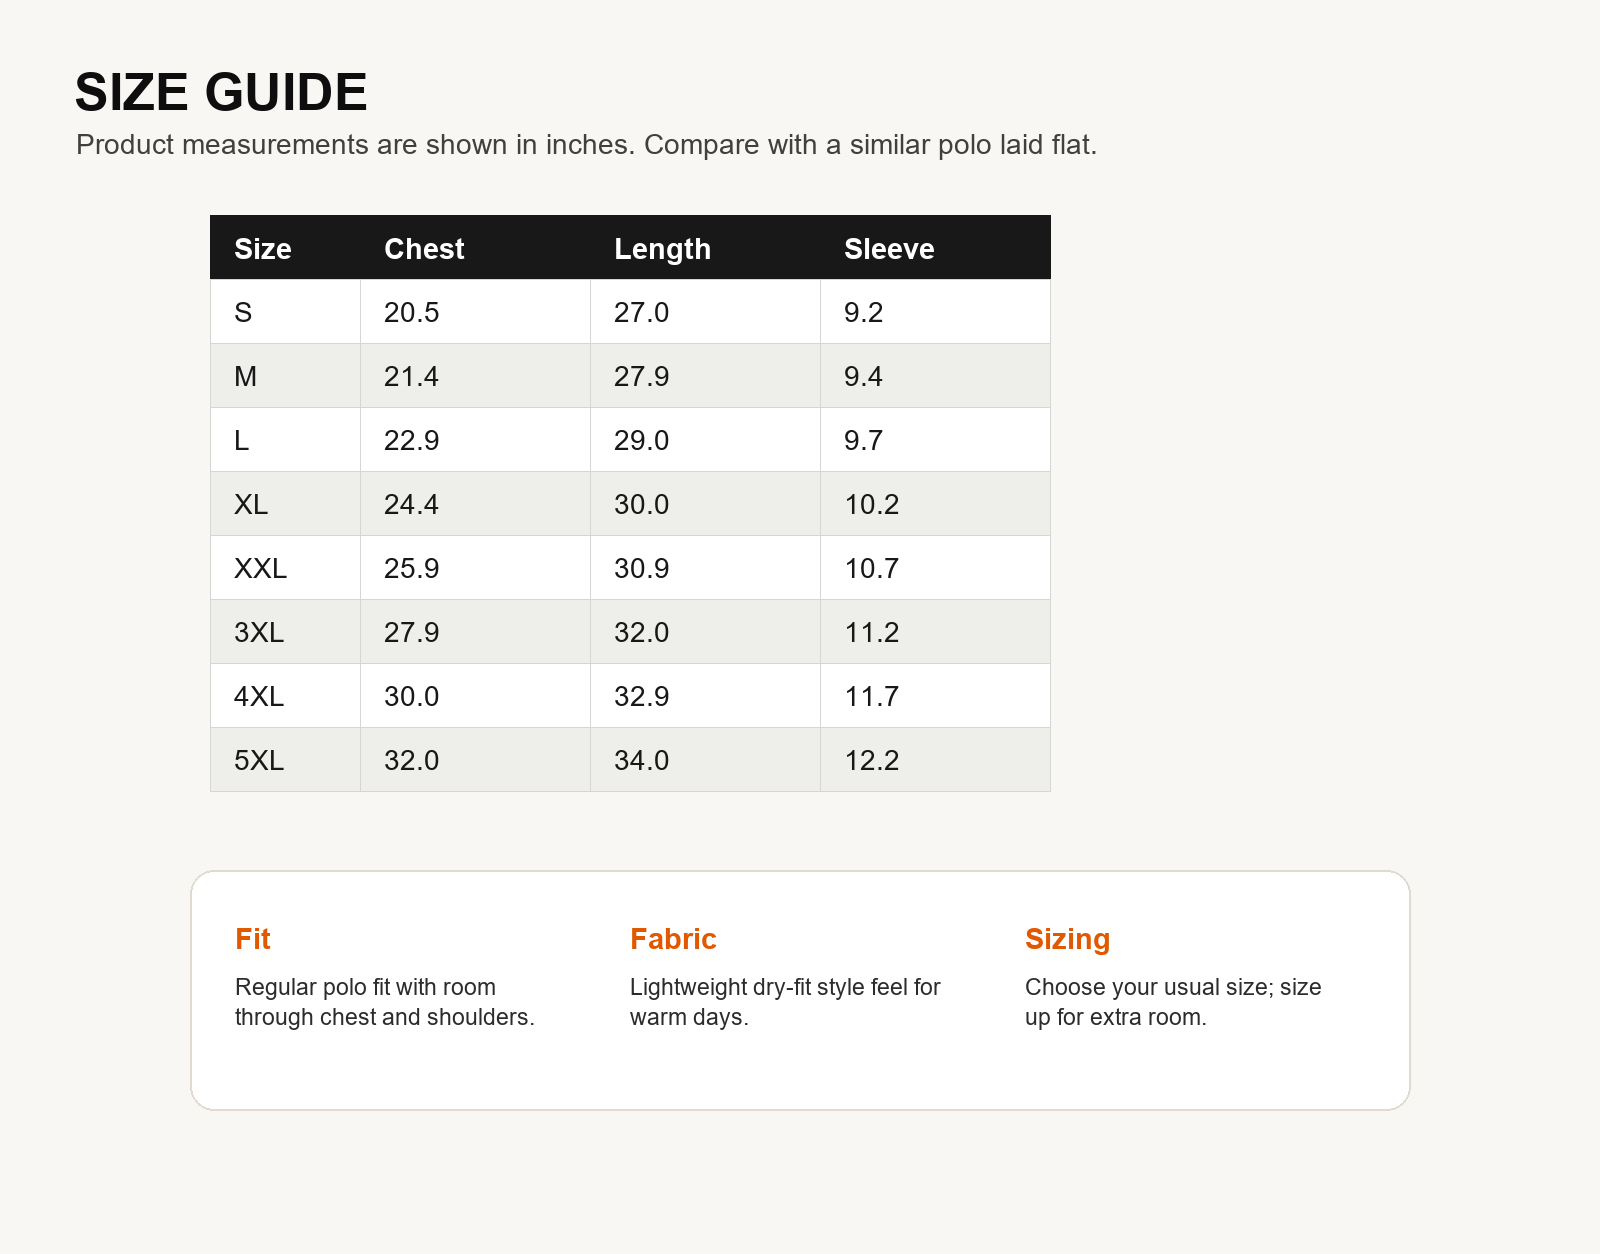Click the SIZE GUIDE heading
Viewport: 1600px width, 1254px height.
click(221, 92)
